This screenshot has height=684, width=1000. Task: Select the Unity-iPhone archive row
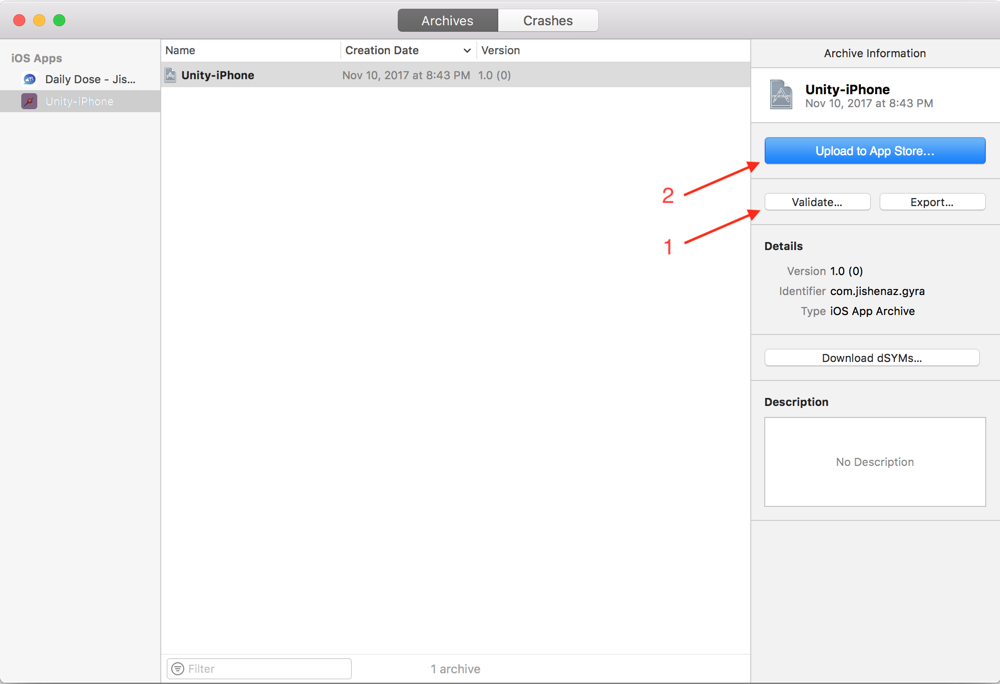455,75
